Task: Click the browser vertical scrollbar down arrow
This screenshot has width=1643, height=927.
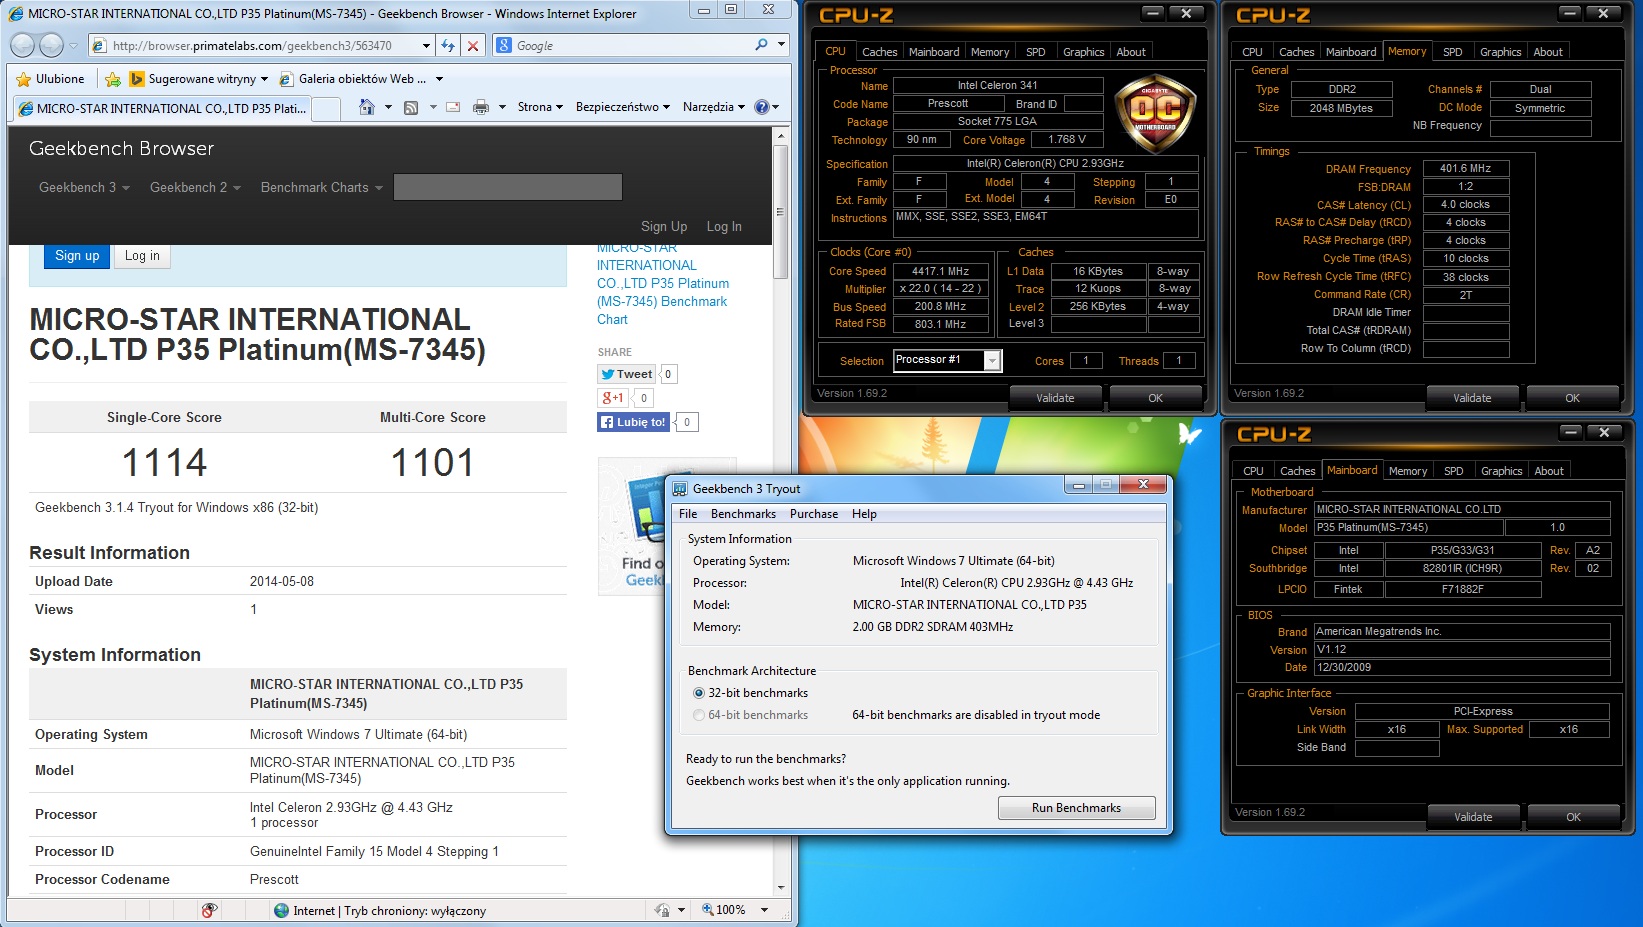Action: tap(781, 887)
